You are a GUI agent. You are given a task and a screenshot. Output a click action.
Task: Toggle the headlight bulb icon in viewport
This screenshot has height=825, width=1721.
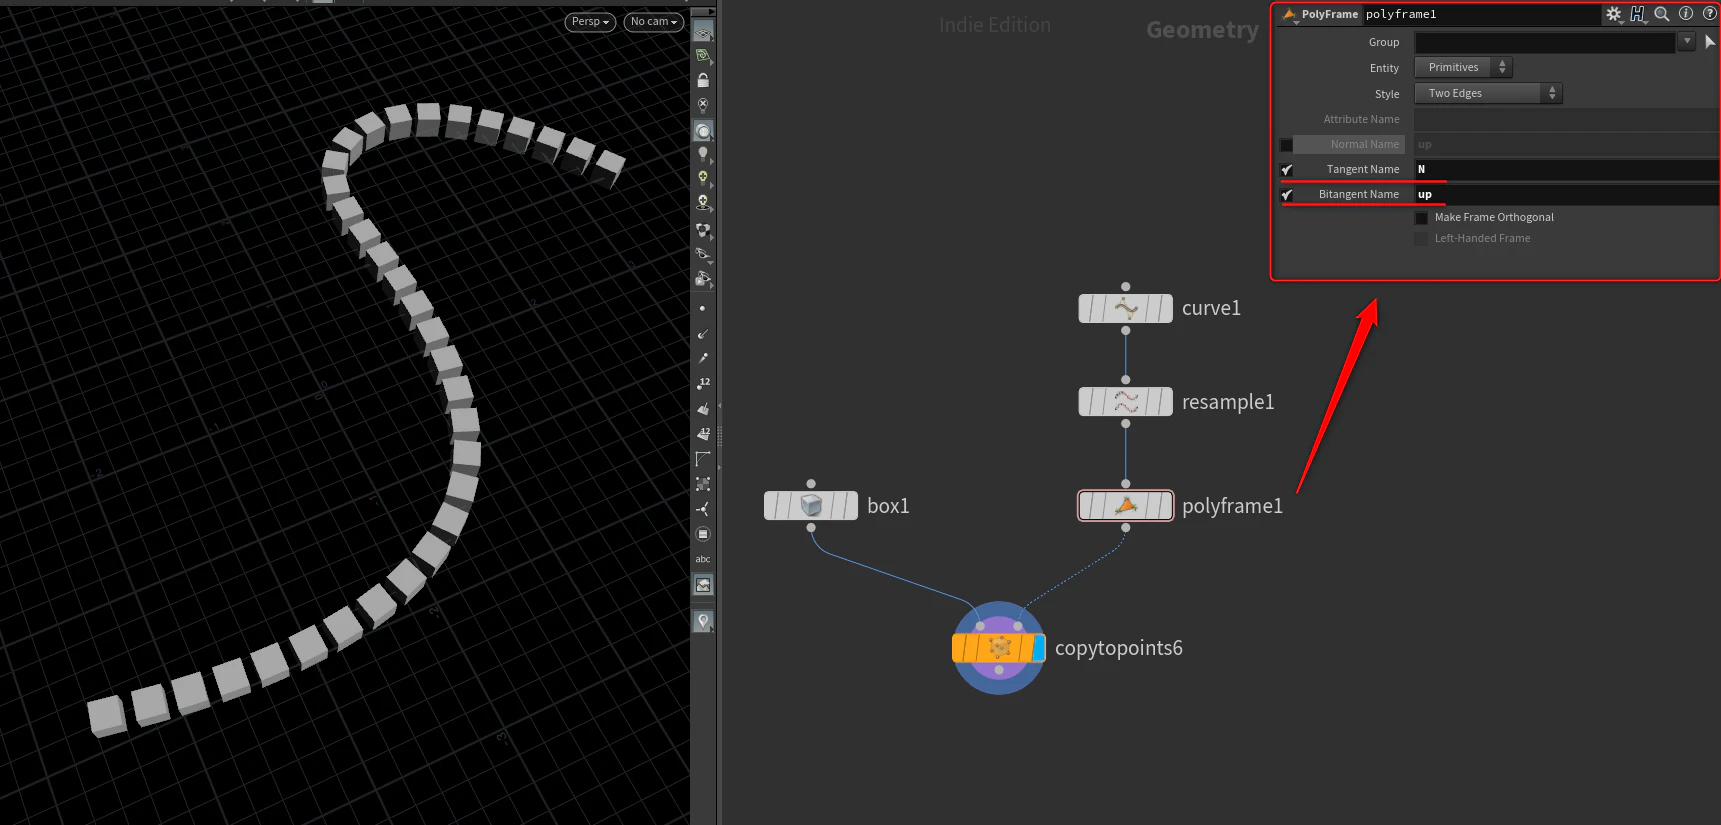click(x=703, y=153)
